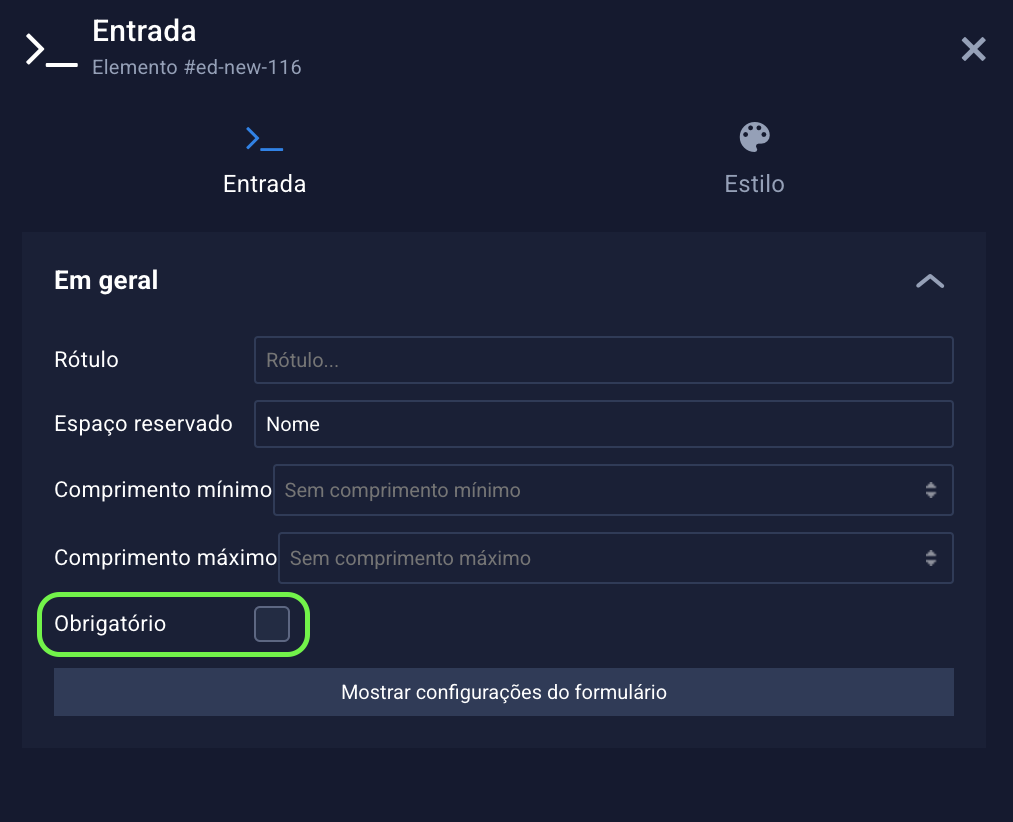Click the Em geral section heading

click(x=106, y=280)
